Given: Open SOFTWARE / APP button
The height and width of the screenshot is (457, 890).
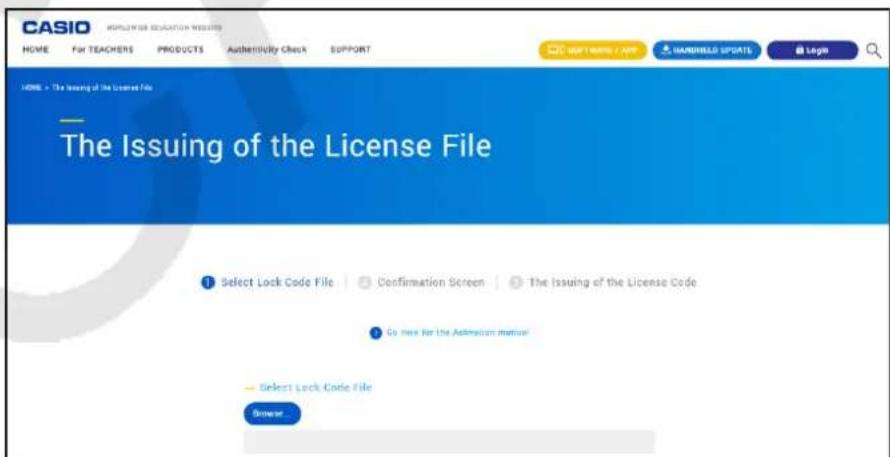Looking at the screenshot, I should (x=593, y=51).
